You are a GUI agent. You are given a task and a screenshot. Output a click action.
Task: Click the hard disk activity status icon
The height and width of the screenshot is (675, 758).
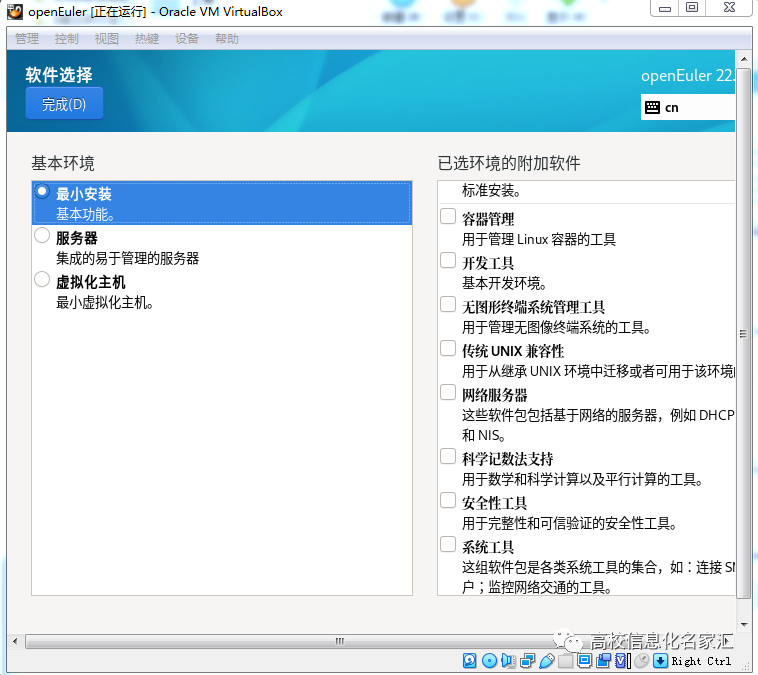tap(469, 660)
